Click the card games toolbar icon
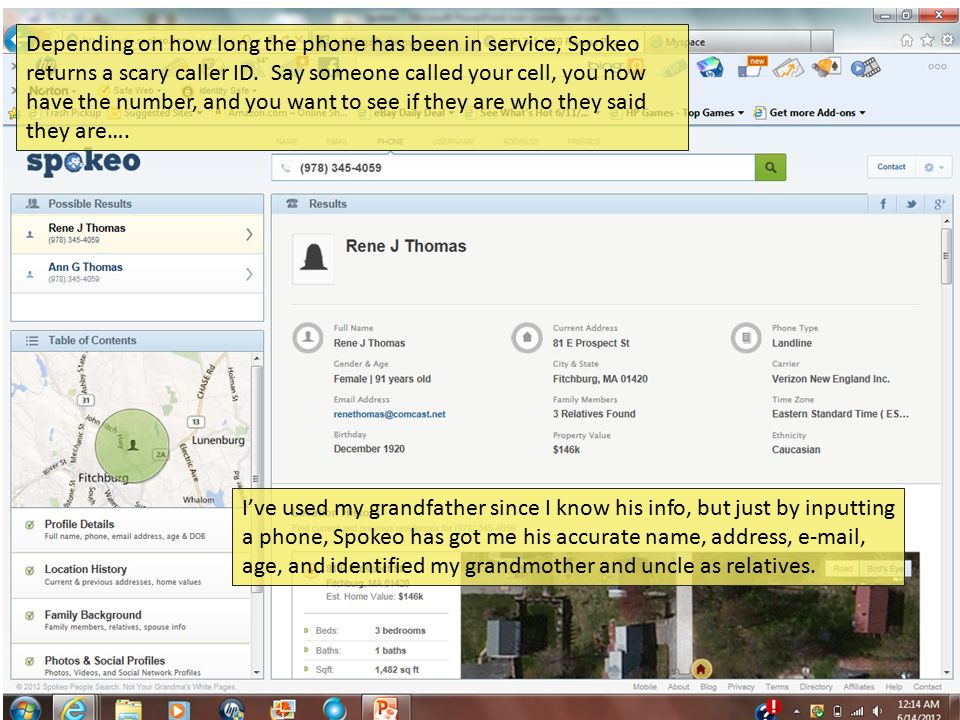This screenshot has height=720, width=960. [x=827, y=67]
